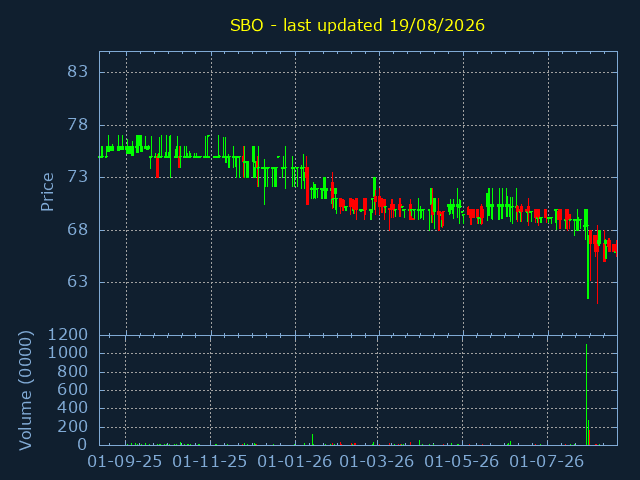640x480 pixels.
Task: Click the Volume (0000) axis title
Action: coord(25,391)
